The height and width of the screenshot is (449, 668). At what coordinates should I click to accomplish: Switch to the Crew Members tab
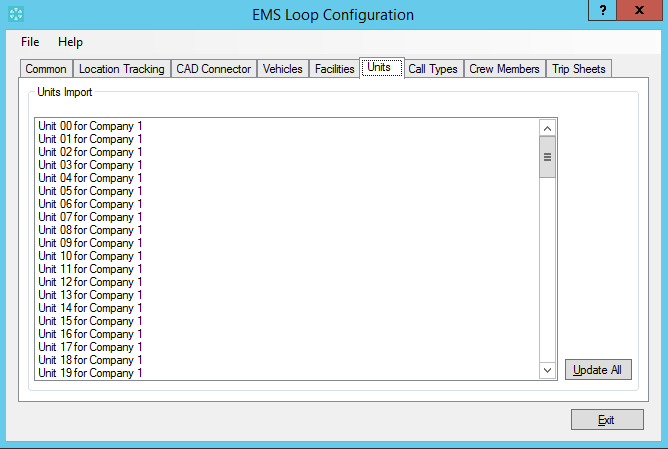(x=505, y=69)
